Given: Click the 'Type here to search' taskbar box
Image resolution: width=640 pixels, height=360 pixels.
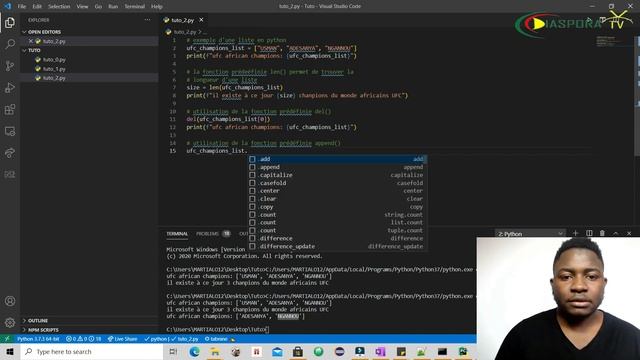Looking at the screenshot, I should click(92, 351).
